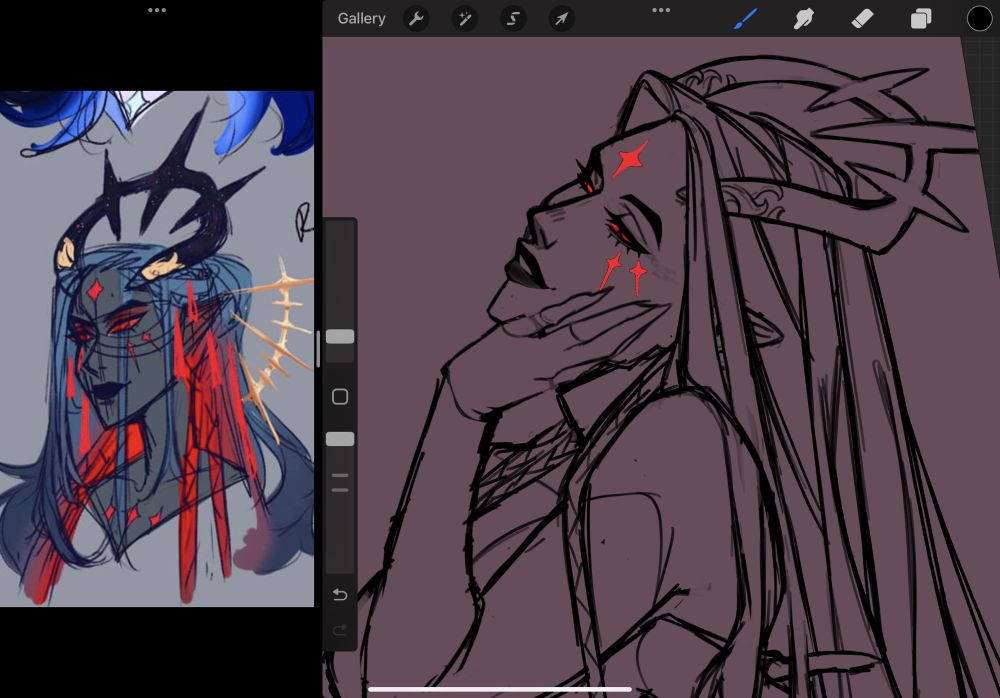Open the Layers panel
The image size is (1000, 698).
tap(920, 19)
